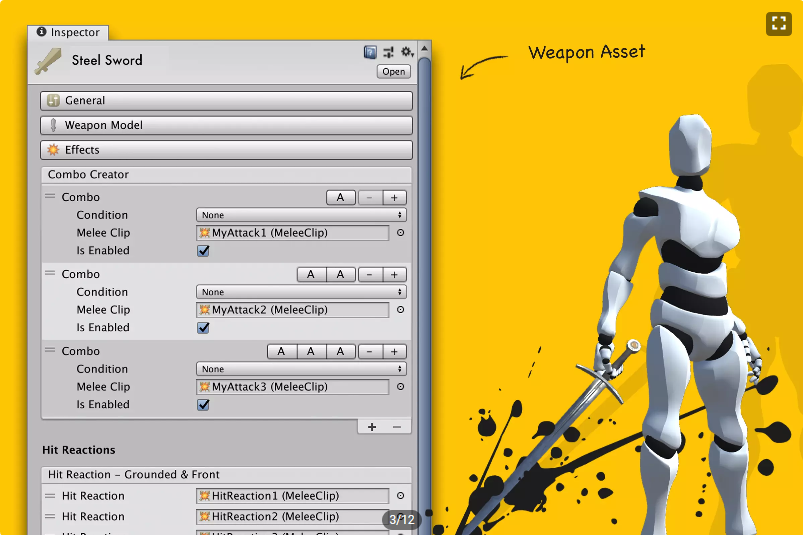The width and height of the screenshot is (803, 535).
Task: Disable Is Enabled for MyAttack2 combo
Action: (203, 328)
